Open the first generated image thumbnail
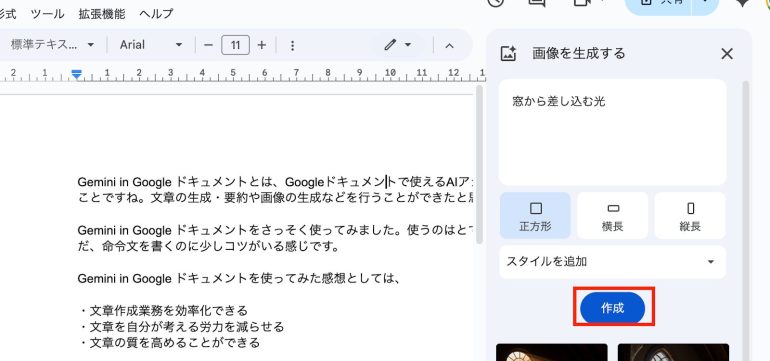This screenshot has height=361, width=770. click(x=551, y=352)
